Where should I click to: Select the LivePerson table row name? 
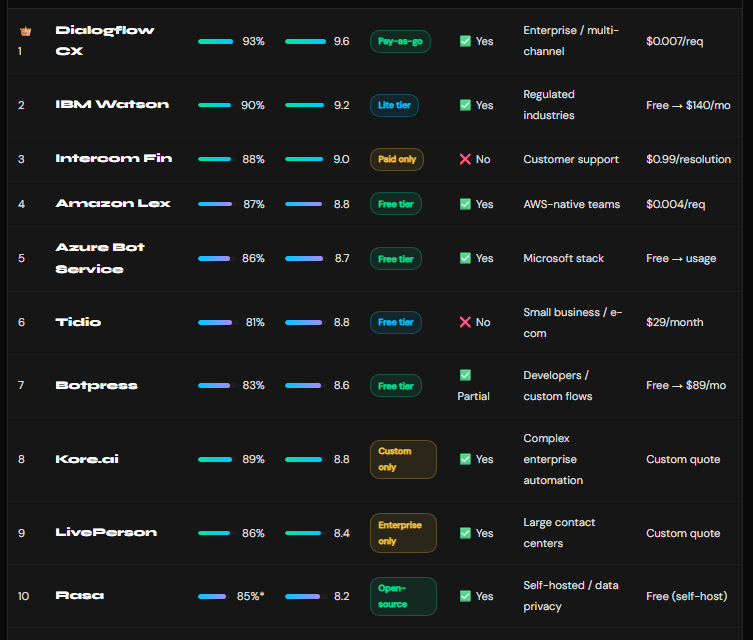coord(106,533)
